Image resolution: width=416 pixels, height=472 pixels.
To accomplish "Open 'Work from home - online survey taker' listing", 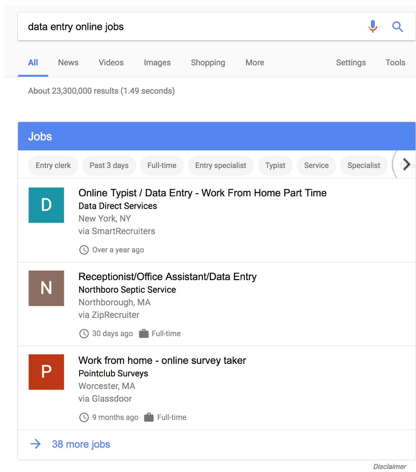I will click(162, 360).
